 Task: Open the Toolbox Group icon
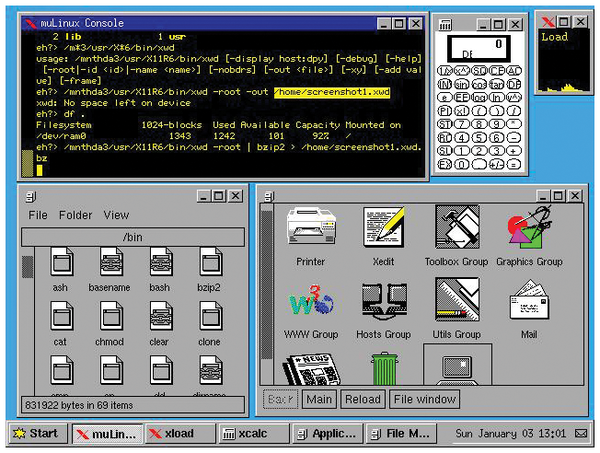click(x=457, y=227)
